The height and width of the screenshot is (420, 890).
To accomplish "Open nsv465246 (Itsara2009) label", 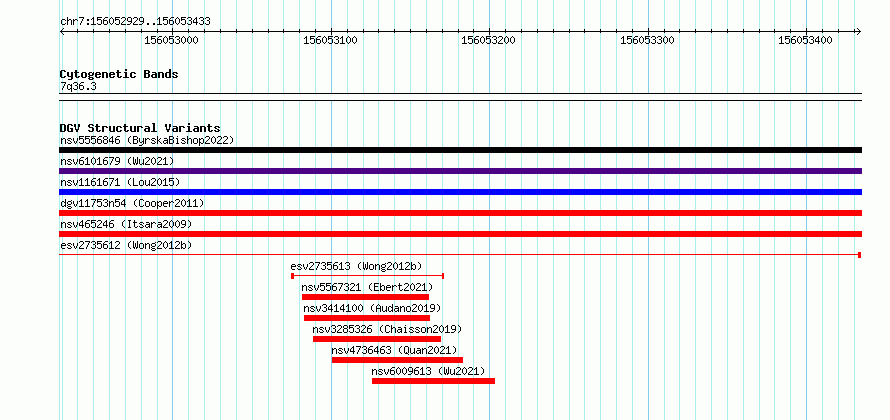I will tap(126, 224).
